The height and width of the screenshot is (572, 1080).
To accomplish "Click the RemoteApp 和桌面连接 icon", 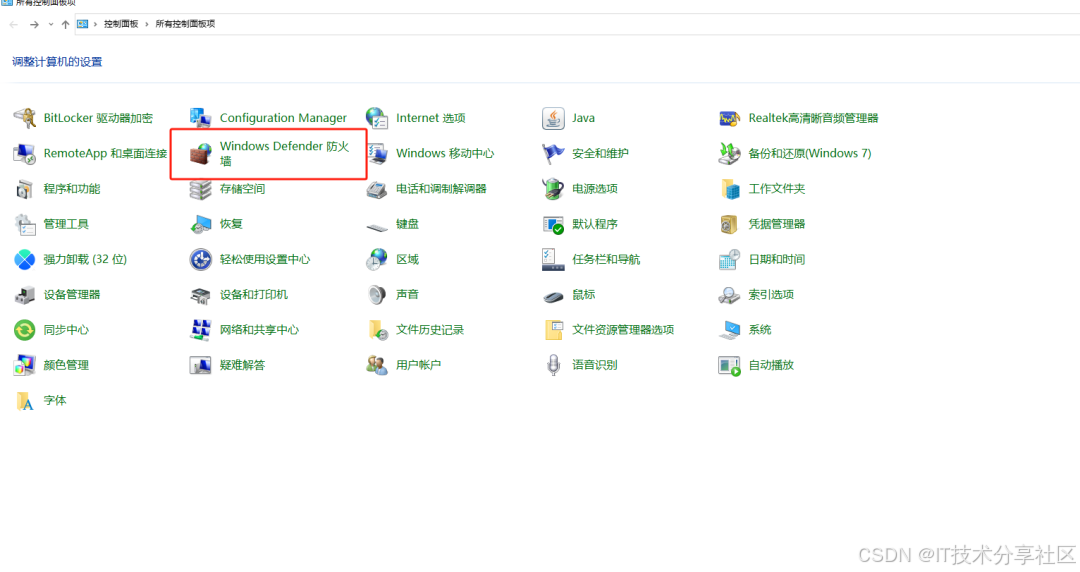I will point(25,153).
